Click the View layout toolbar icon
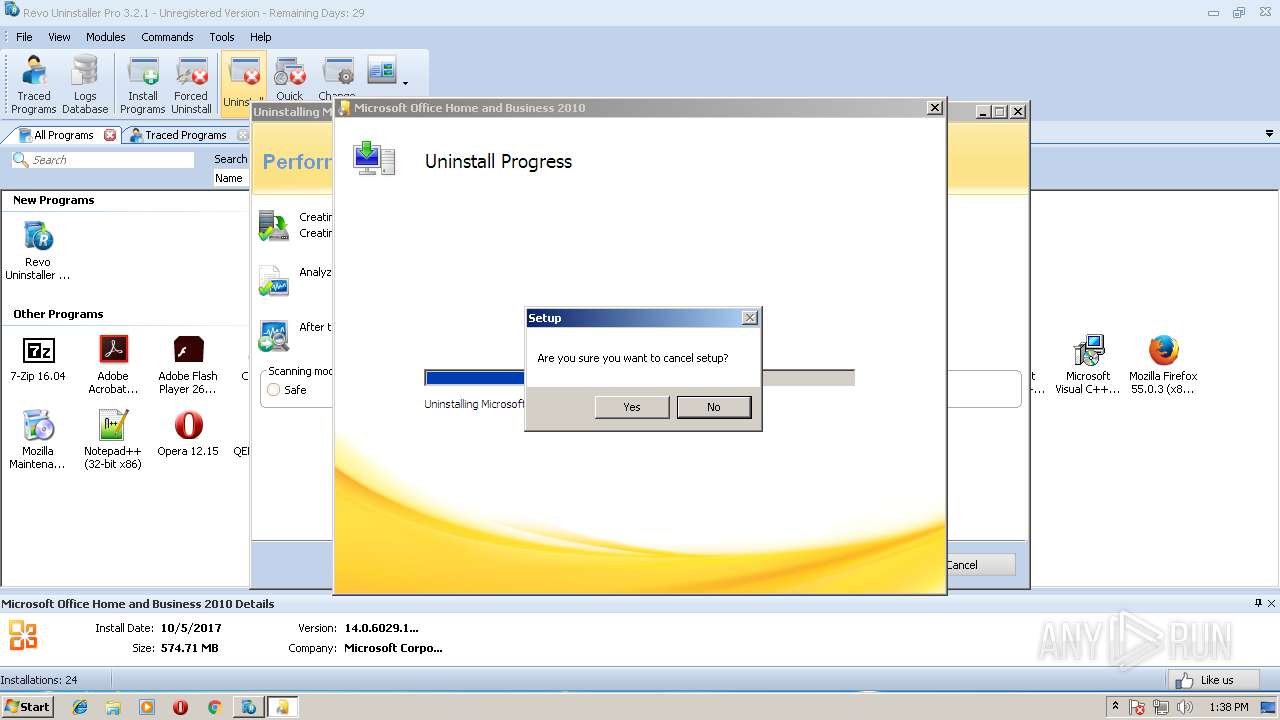The width and height of the screenshot is (1280, 720). (381, 71)
